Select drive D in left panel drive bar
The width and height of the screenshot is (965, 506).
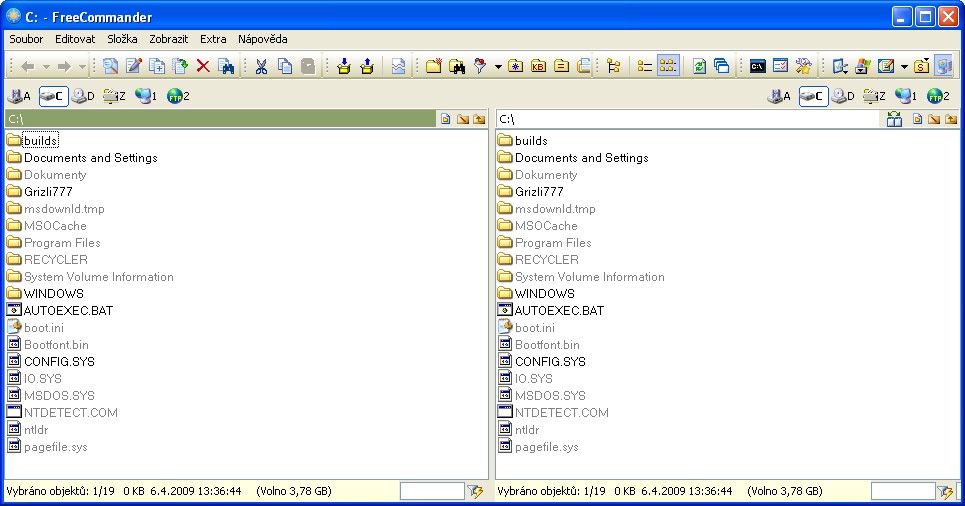pos(83,96)
